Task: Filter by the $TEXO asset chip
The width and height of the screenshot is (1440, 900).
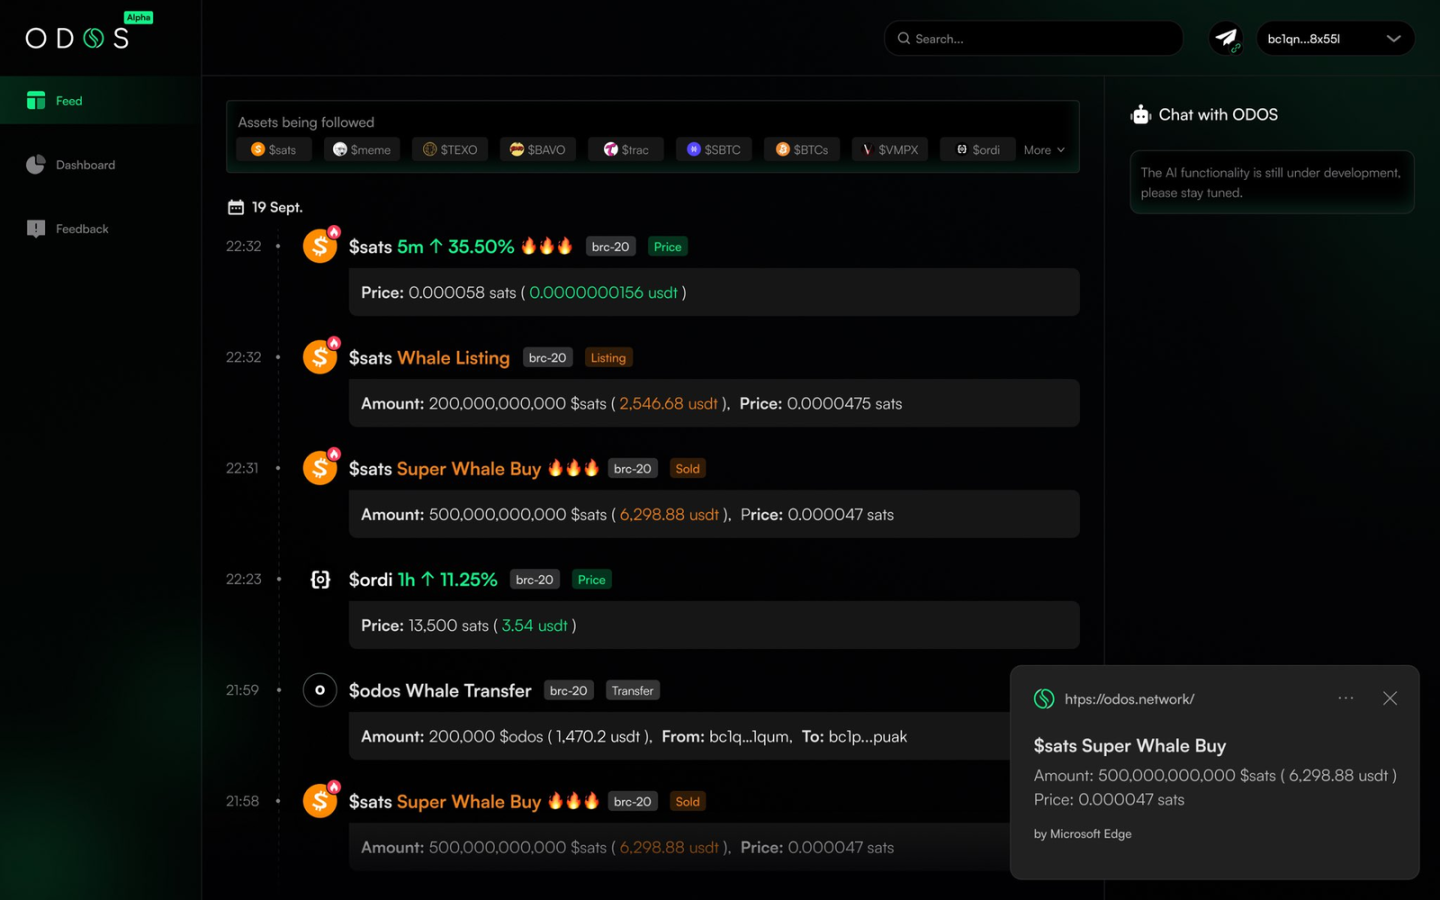Action: point(450,150)
